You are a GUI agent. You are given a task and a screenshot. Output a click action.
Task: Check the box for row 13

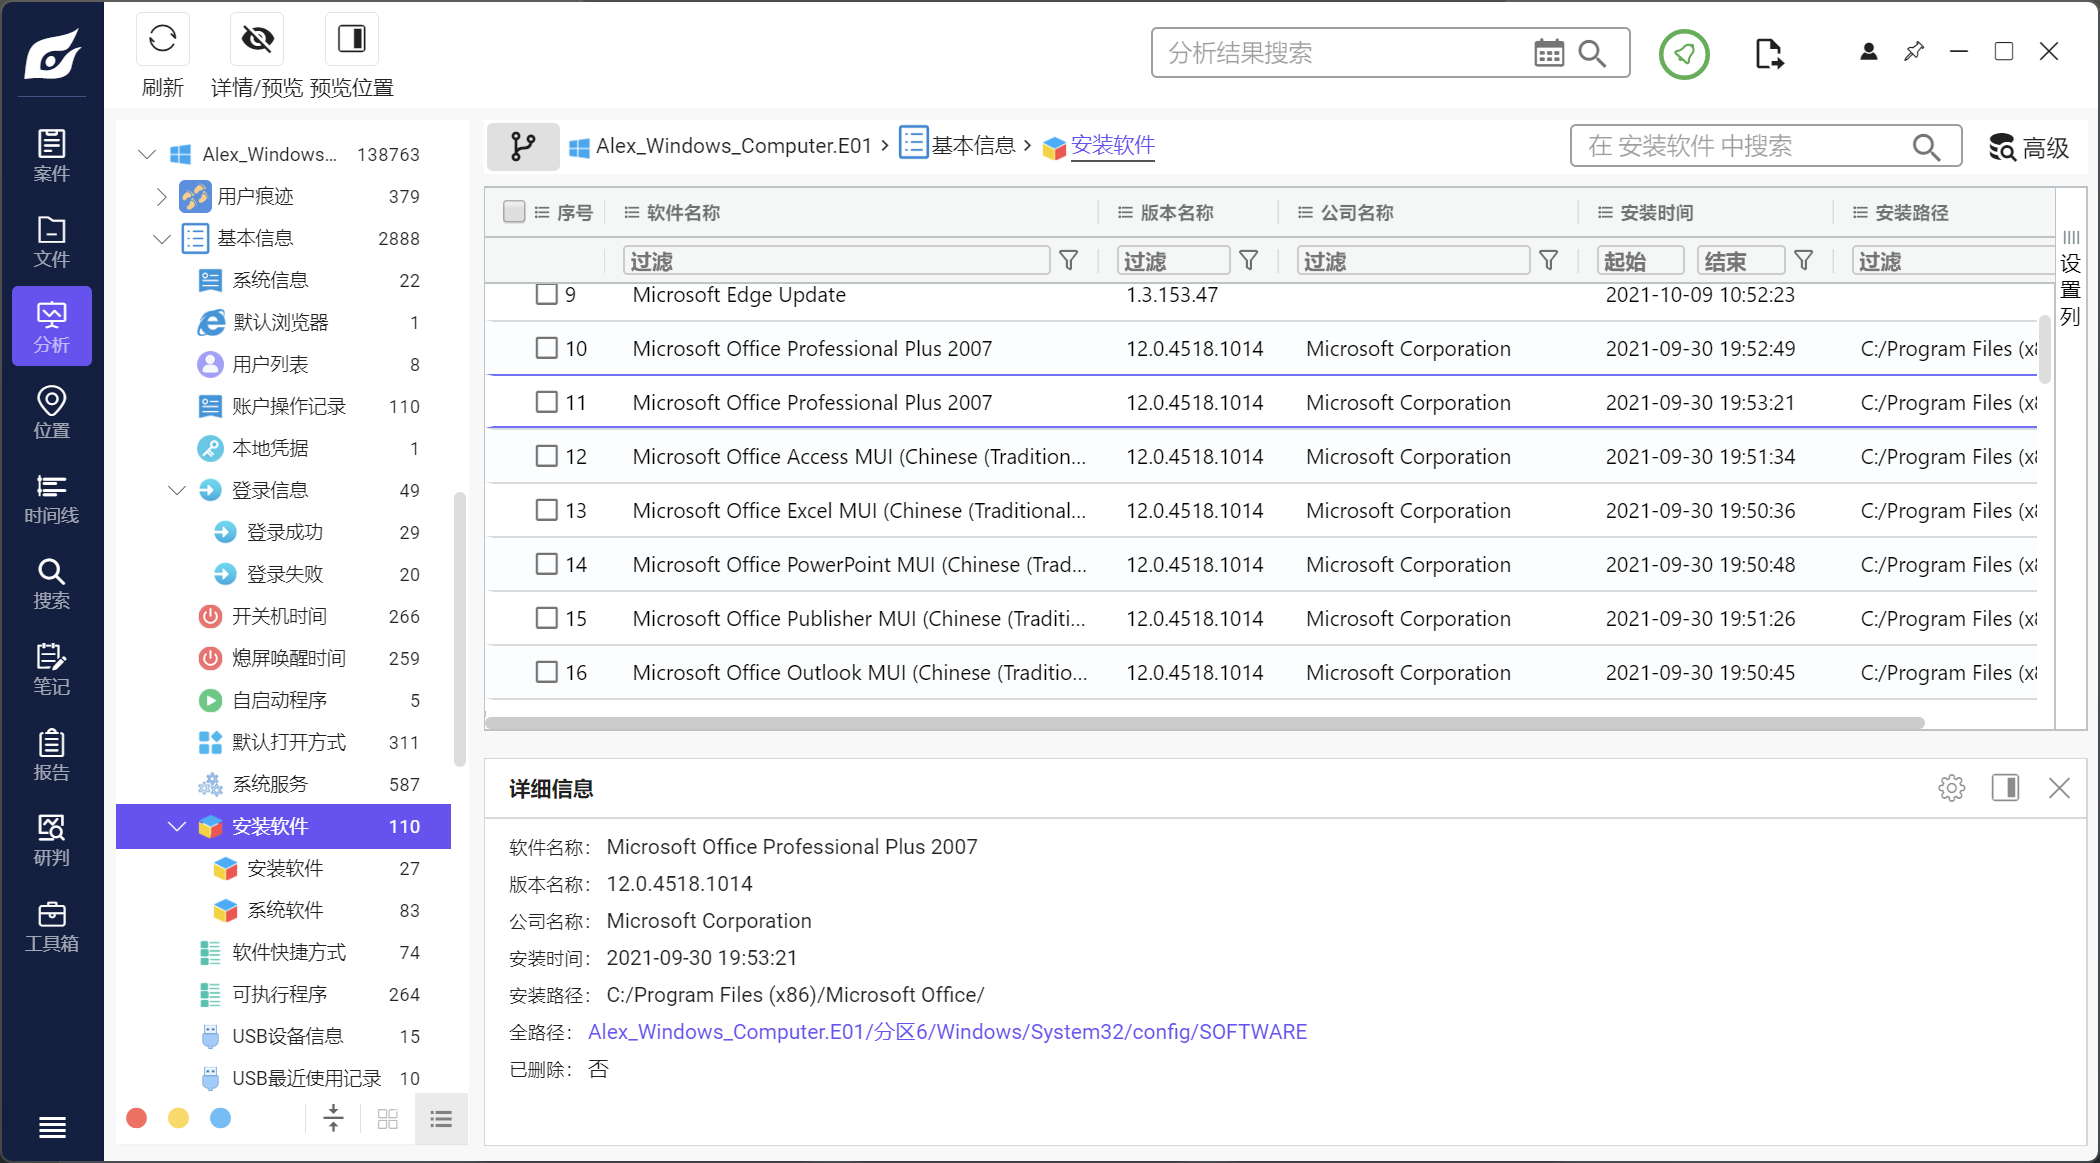pyautogui.click(x=546, y=510)
